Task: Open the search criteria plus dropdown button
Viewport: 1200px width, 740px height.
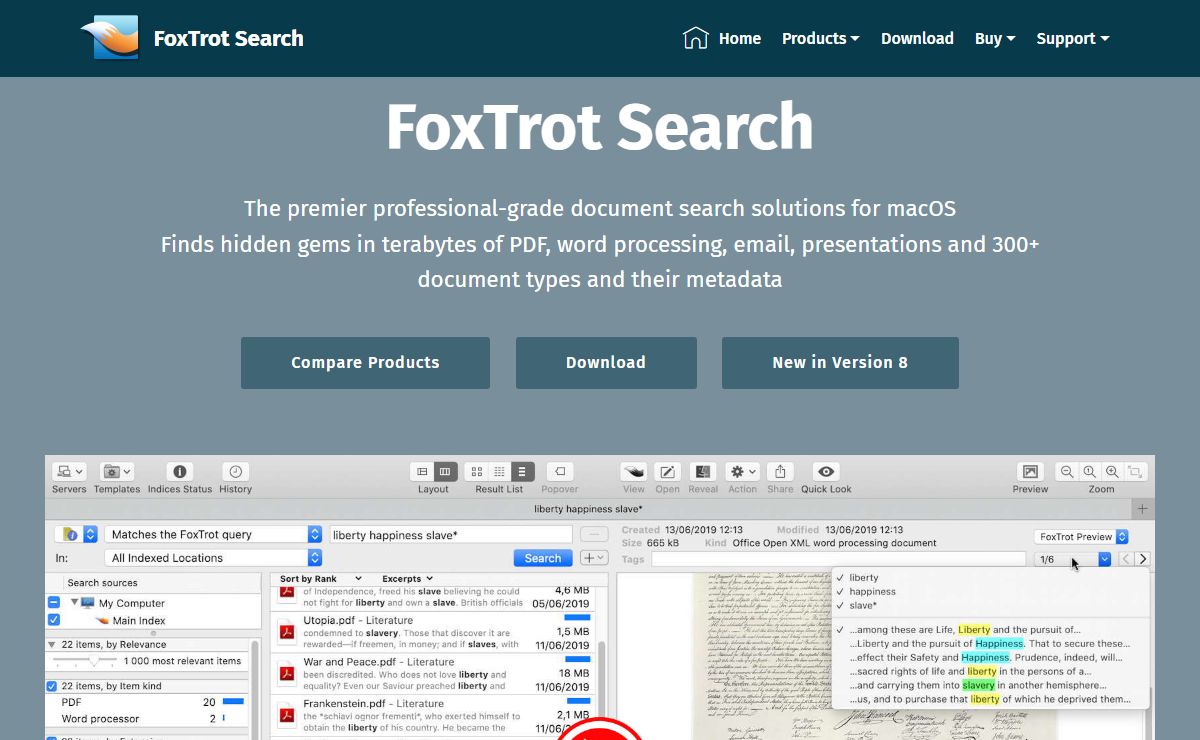Action: pyautogui.click(x=594, y=558)
